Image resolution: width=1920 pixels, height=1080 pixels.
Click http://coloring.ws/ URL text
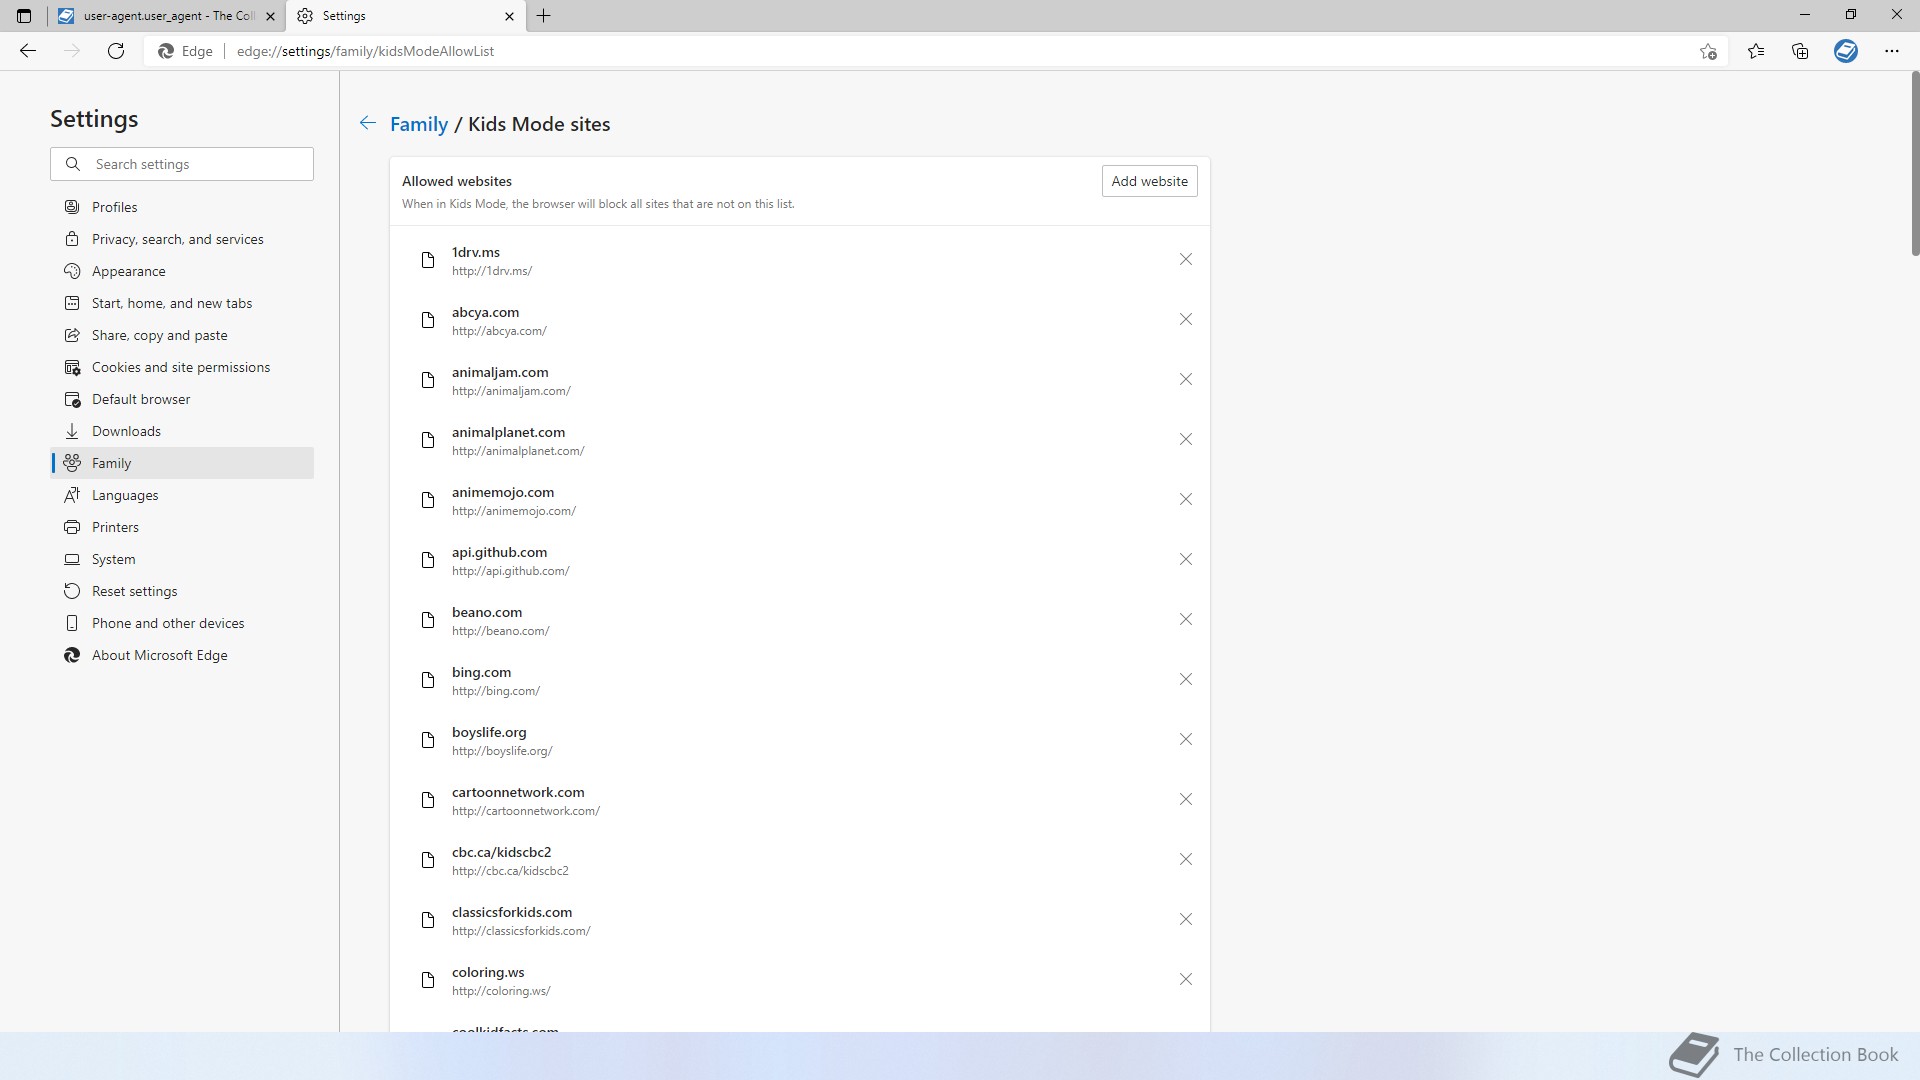coord(501,991)
